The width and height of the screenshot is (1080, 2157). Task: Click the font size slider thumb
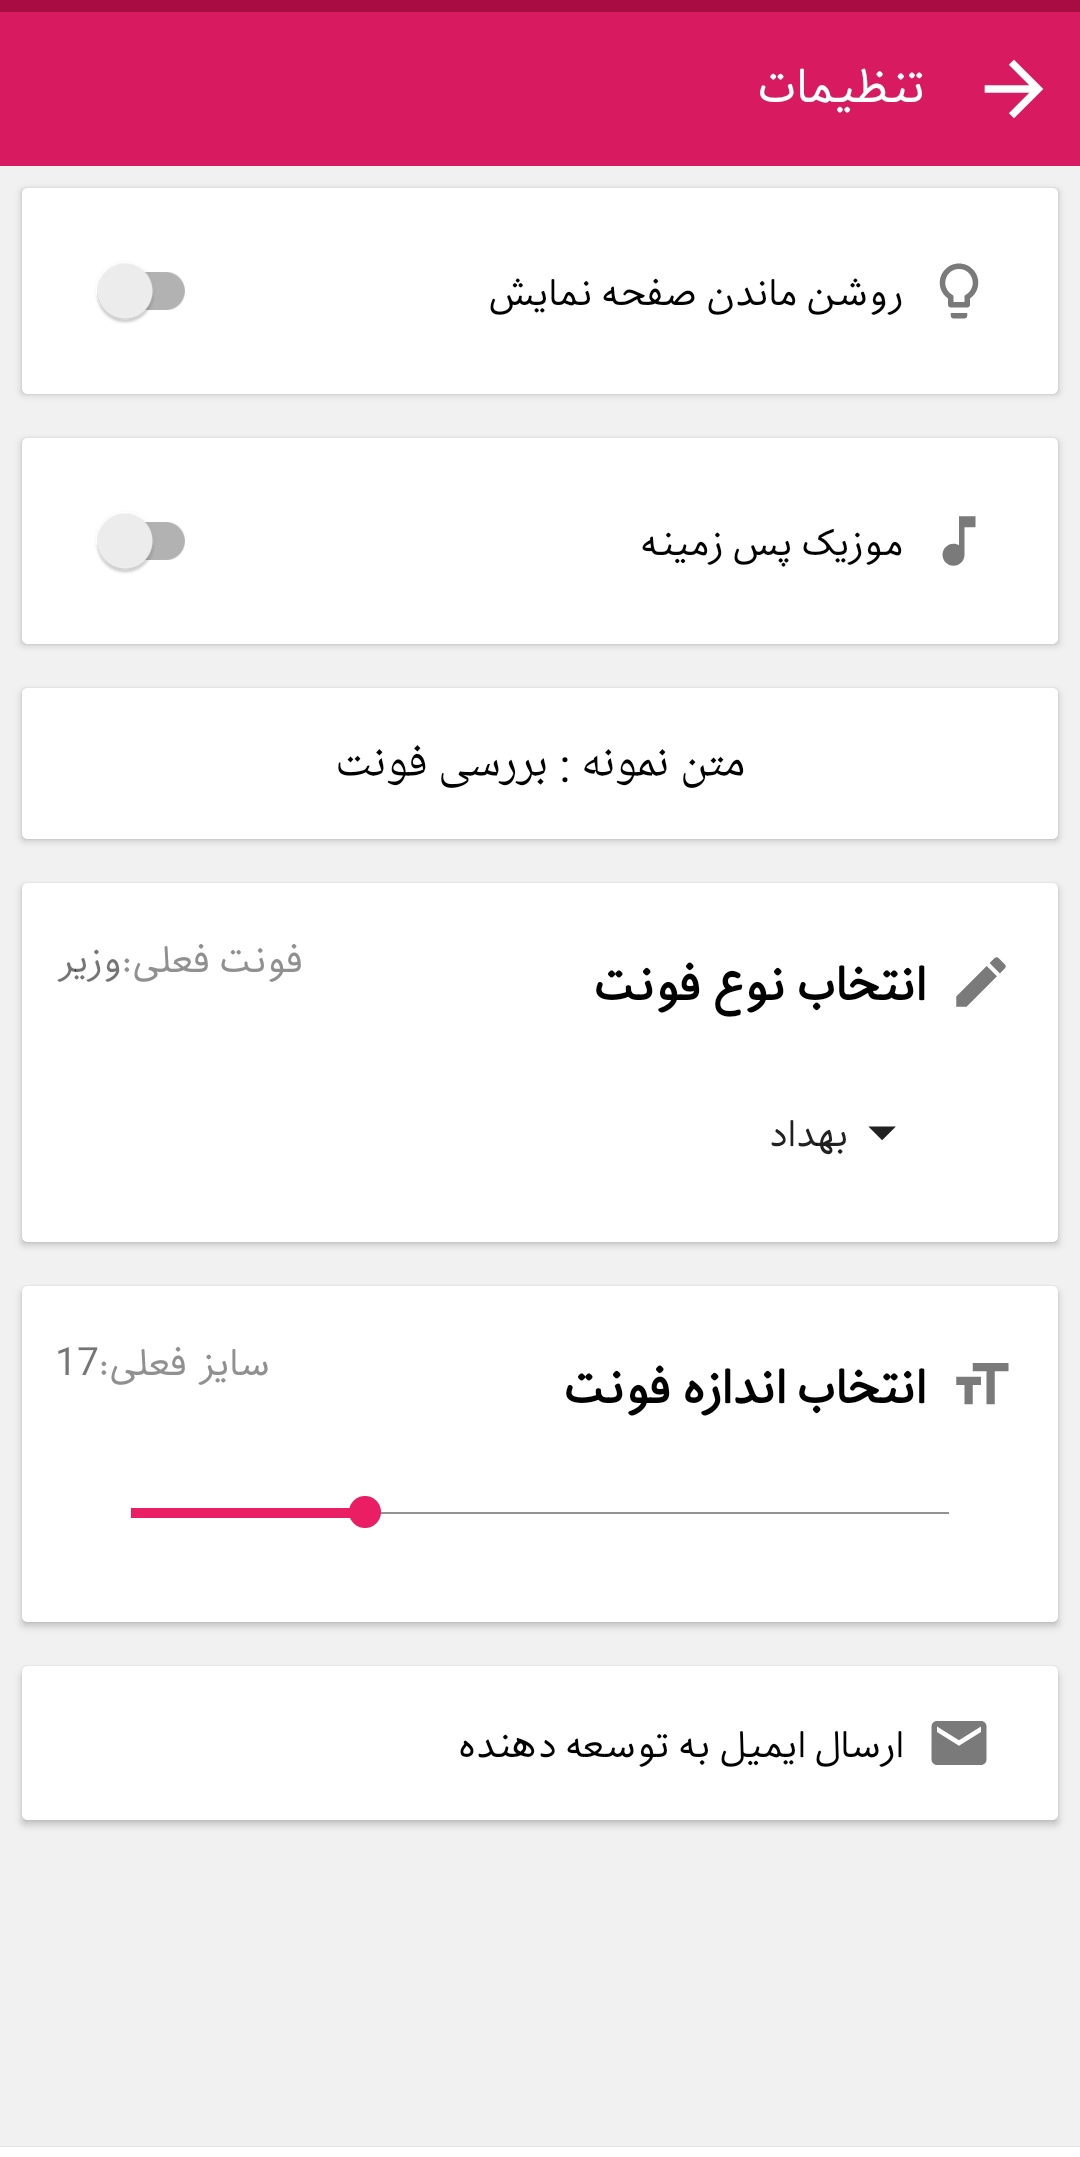365,1512
